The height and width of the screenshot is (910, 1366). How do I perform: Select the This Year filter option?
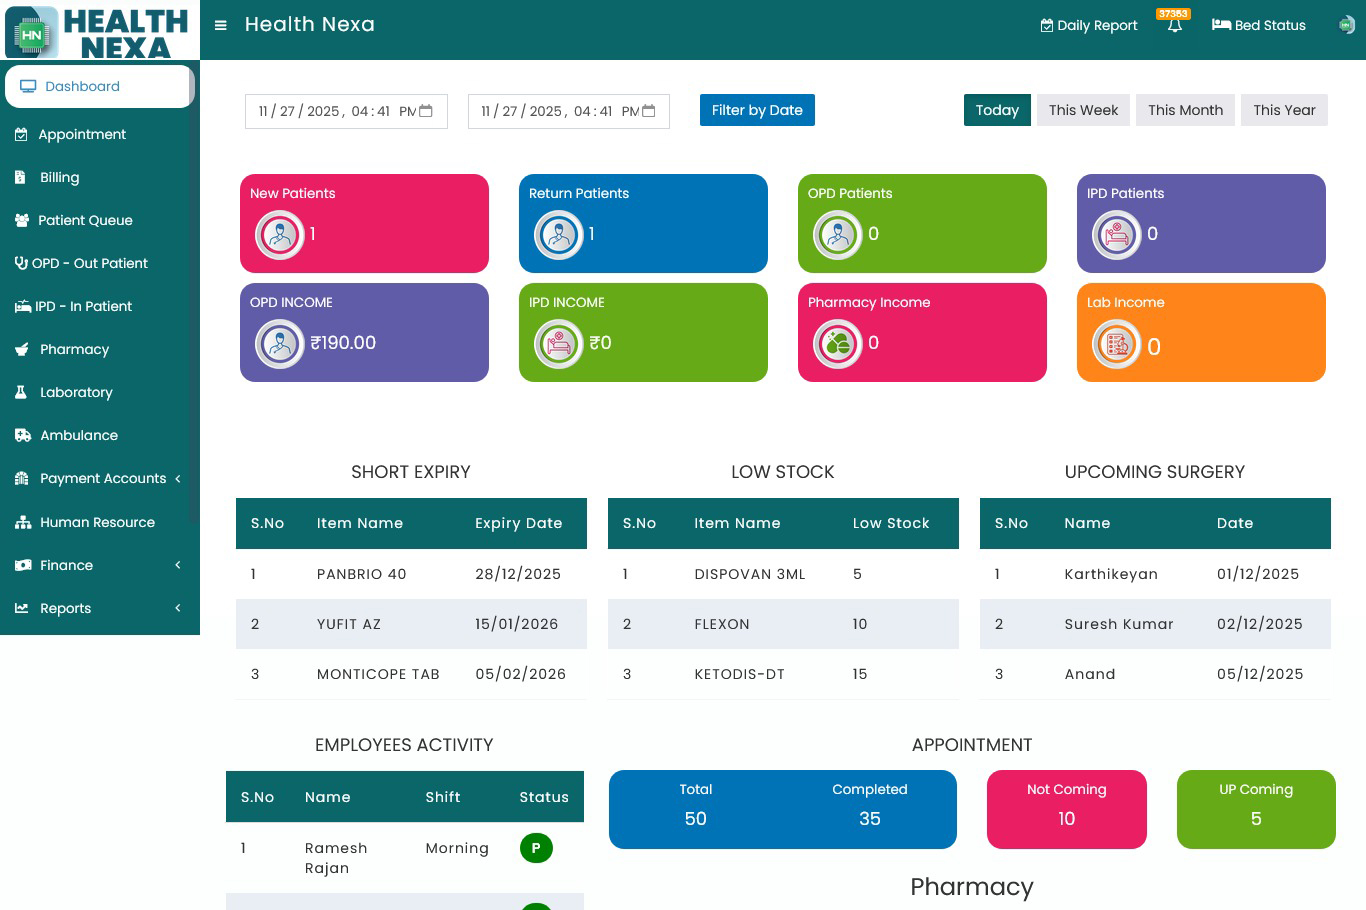(1284, 110)
